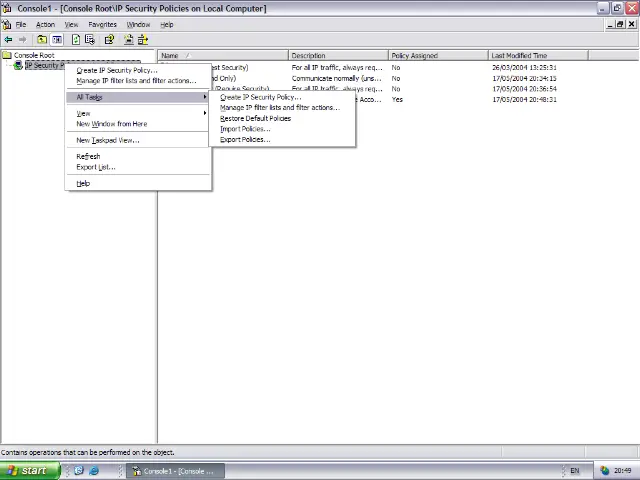
Task: Click the Help toolbar icon with question mark
Action: coord(109,40)
